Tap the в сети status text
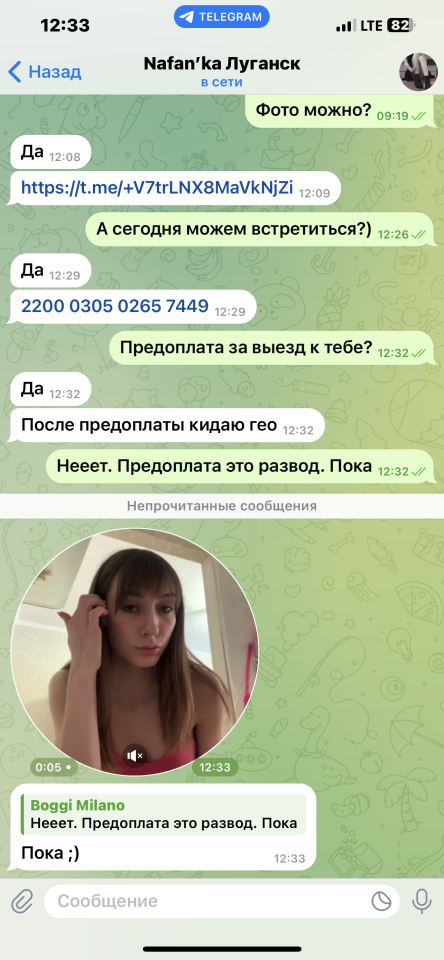The height and width of the screenshot is (960, 444). pos(222,83)
